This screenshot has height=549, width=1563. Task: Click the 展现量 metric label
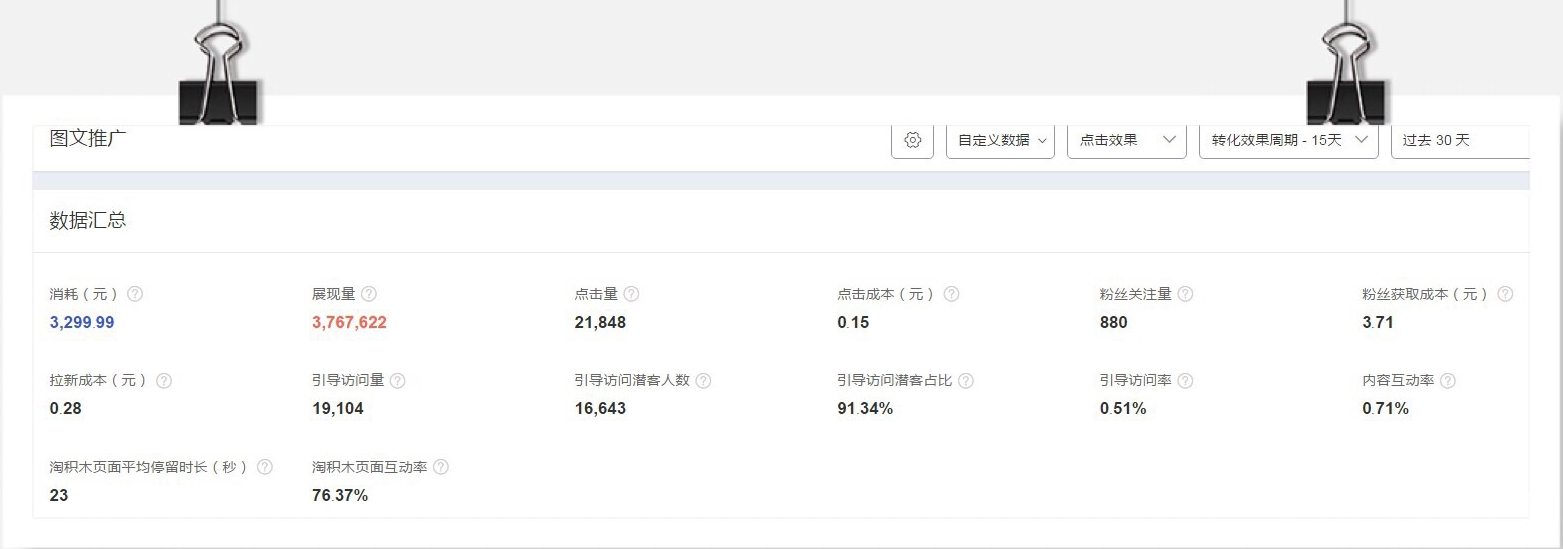(334, 294)
